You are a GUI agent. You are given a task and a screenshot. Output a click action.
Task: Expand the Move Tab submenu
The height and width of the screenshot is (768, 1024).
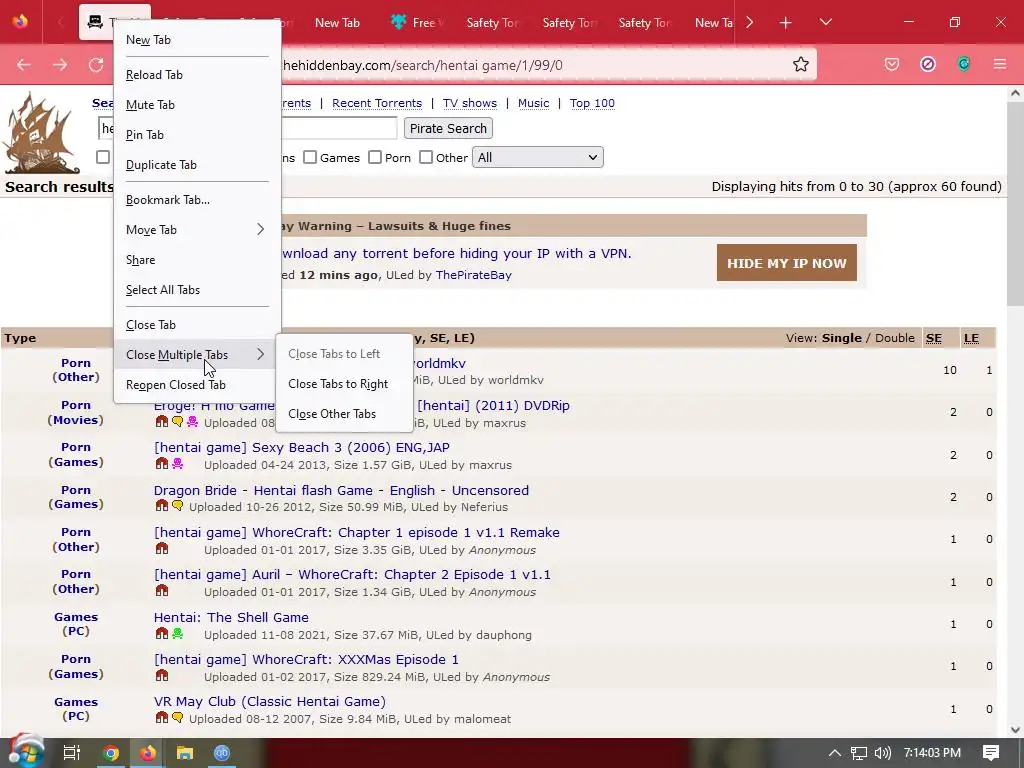[x=197, y=230]
